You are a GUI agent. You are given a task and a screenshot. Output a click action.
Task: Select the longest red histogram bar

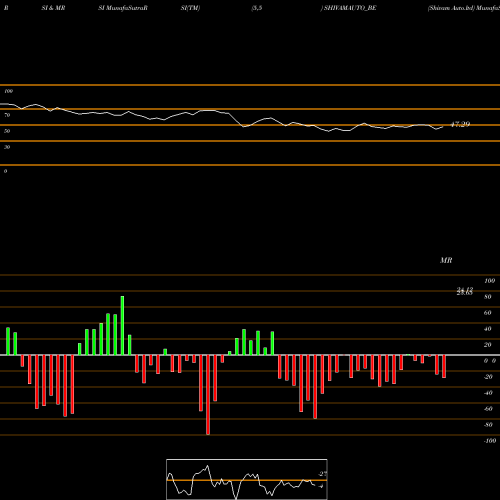(x=208, y=395)
